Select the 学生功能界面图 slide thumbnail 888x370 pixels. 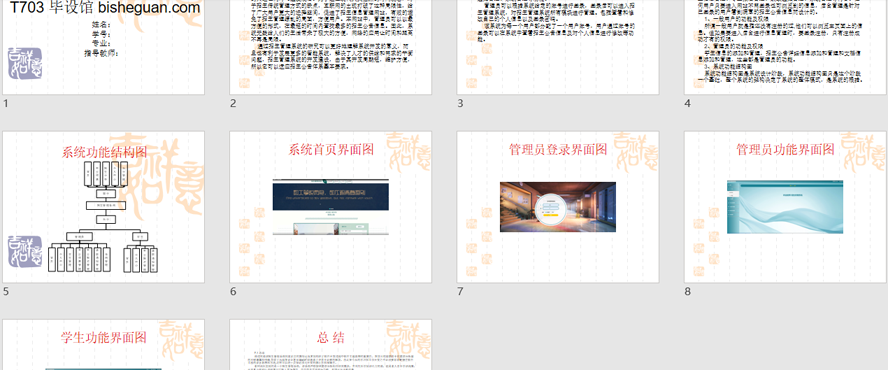104,345
